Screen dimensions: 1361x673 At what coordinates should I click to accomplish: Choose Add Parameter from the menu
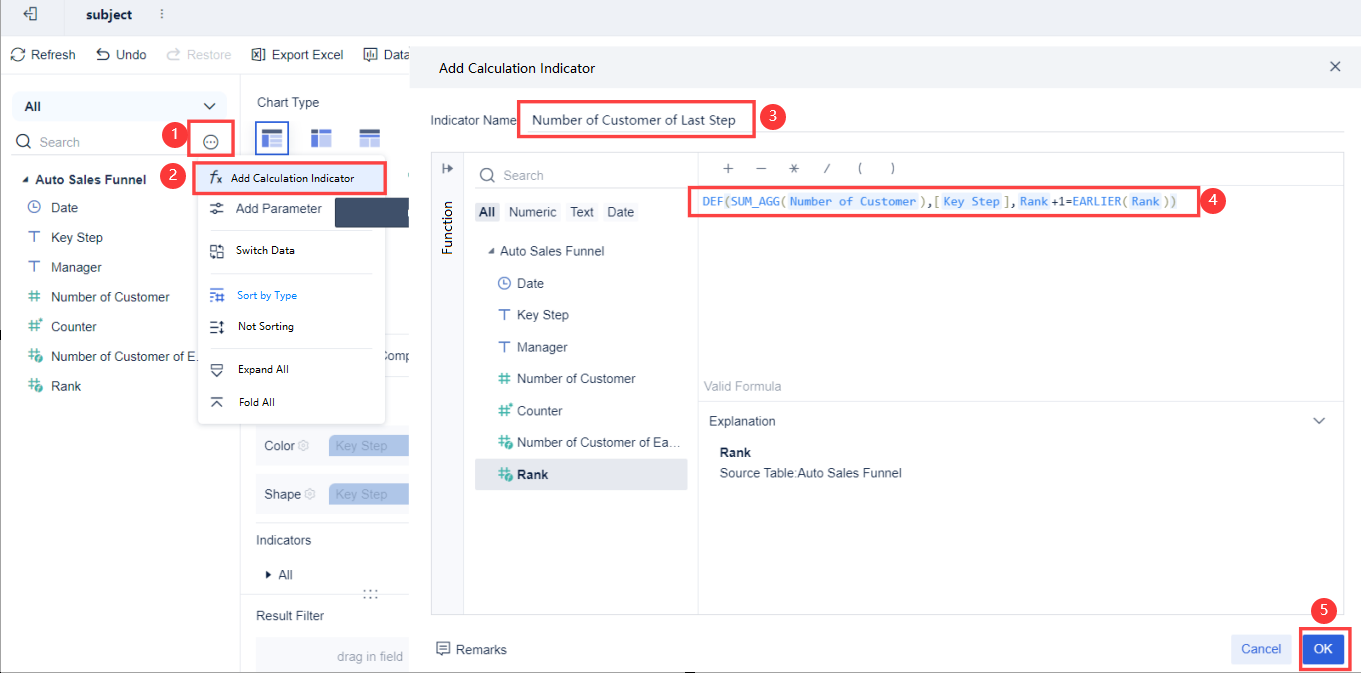coord(278,209)
